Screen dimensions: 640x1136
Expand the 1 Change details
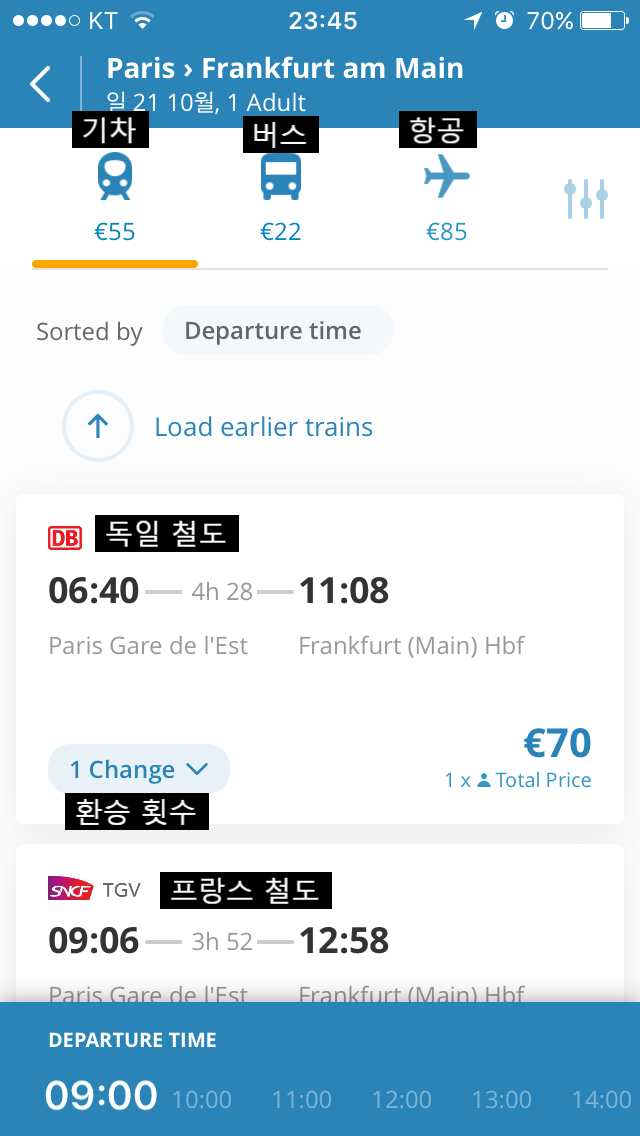pyautogui.click(x=138, y=770)
